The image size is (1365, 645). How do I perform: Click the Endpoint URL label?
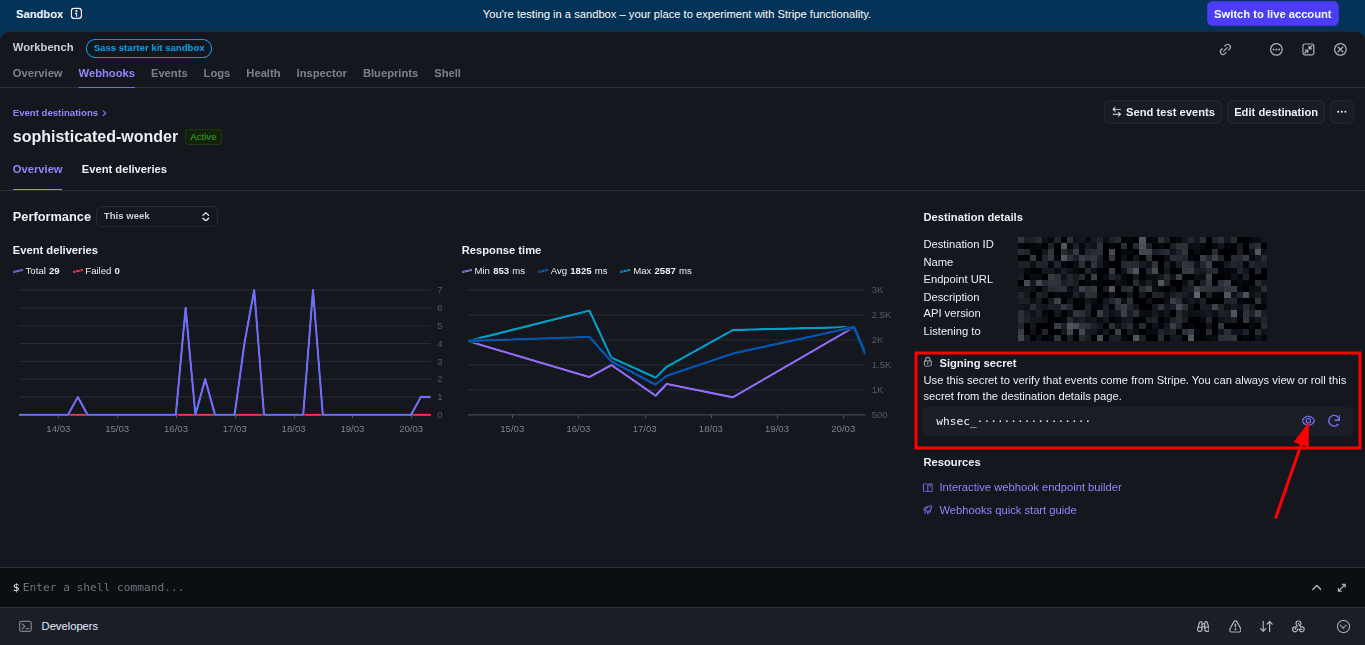958,279
